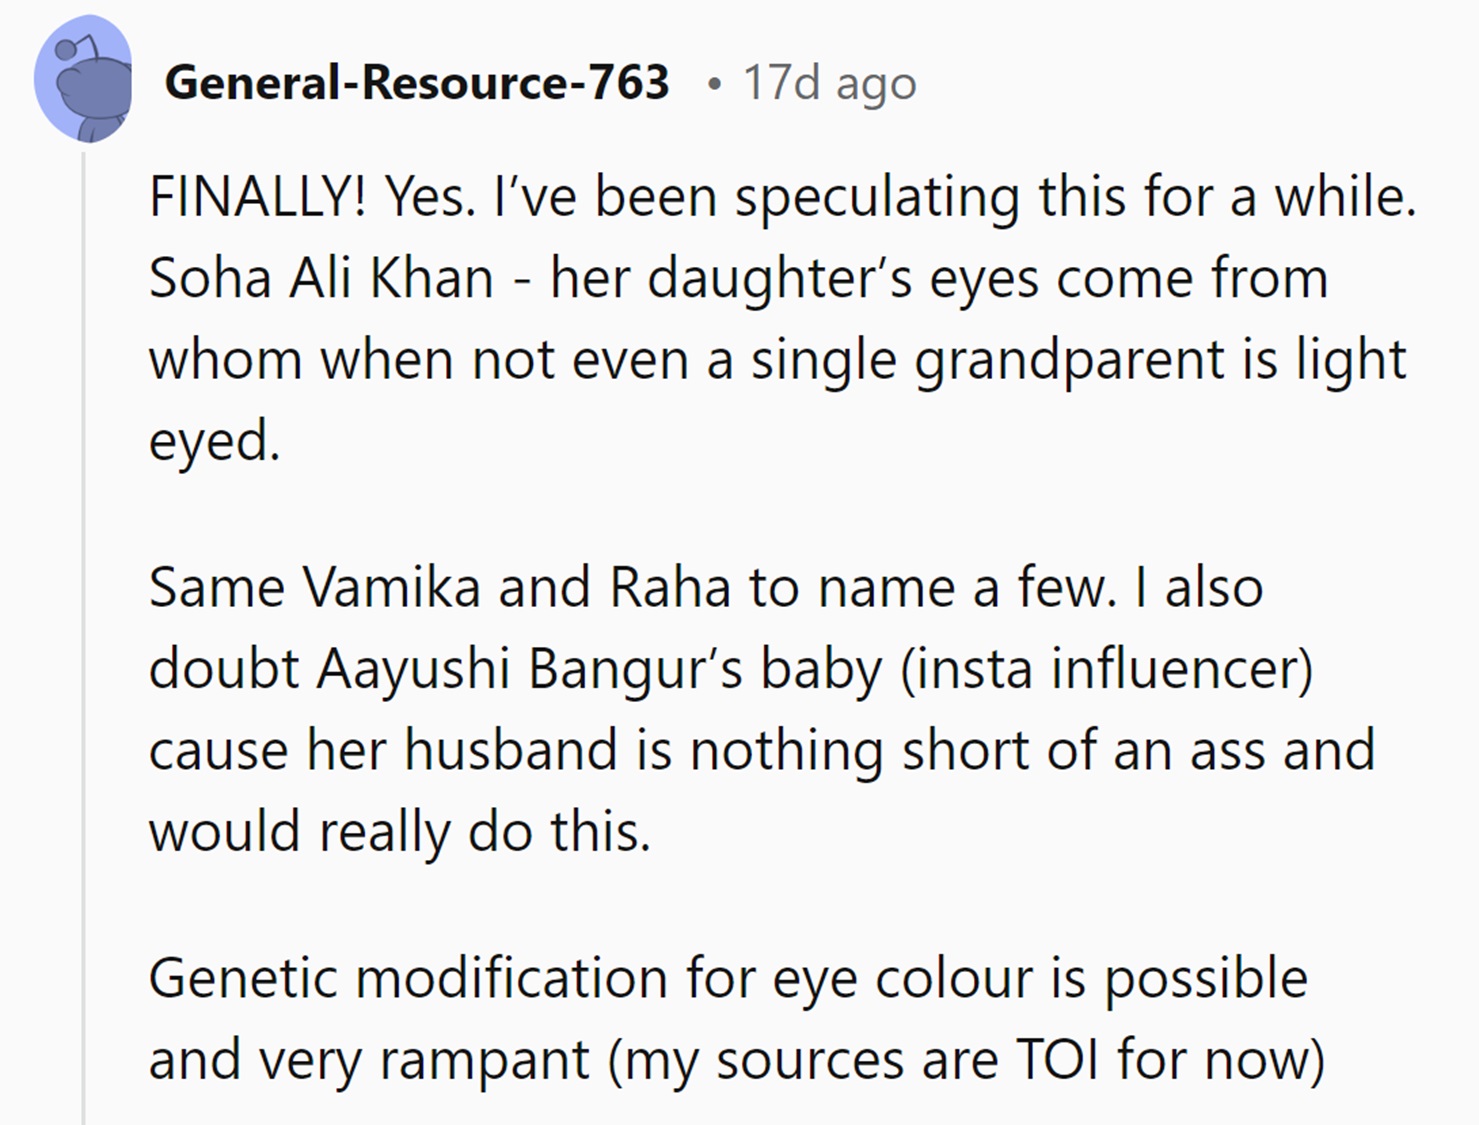
Task: Click the words Genetic modification
Action: tap(408, 978)
